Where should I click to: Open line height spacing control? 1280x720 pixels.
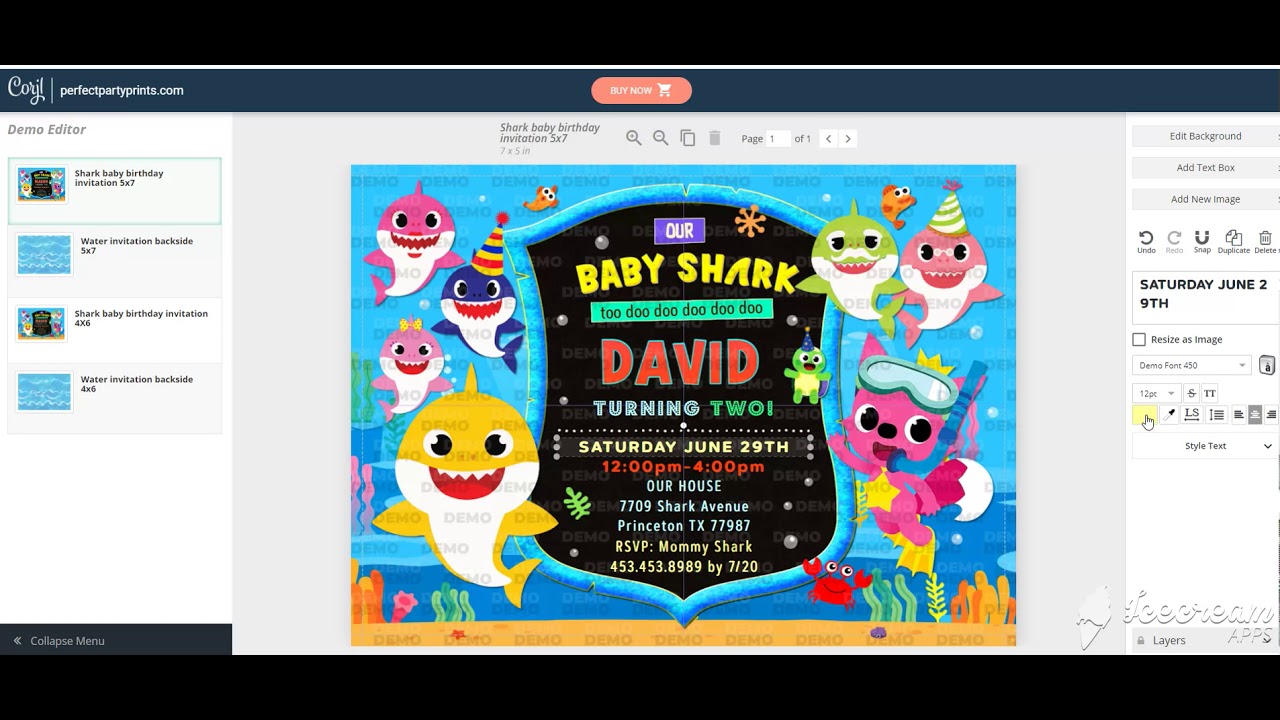click(1216, 414)
